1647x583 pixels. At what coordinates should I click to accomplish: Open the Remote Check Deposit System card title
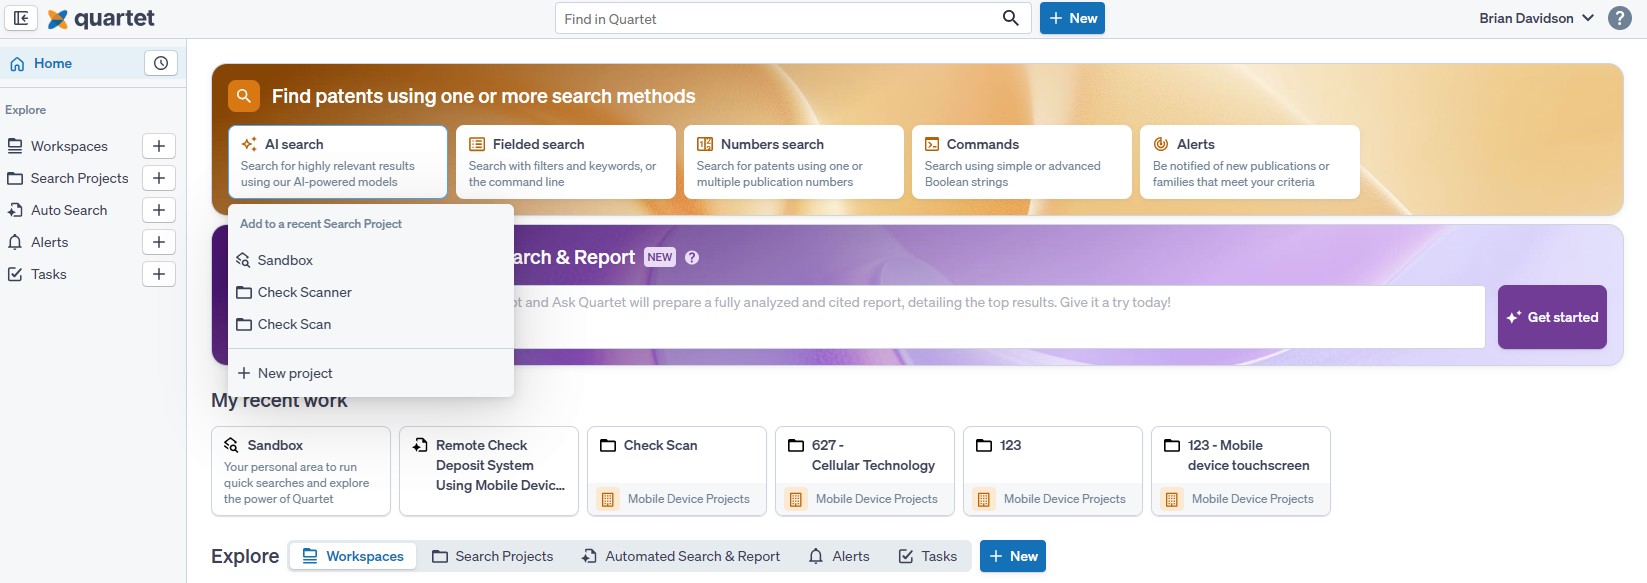pos(500,465)
